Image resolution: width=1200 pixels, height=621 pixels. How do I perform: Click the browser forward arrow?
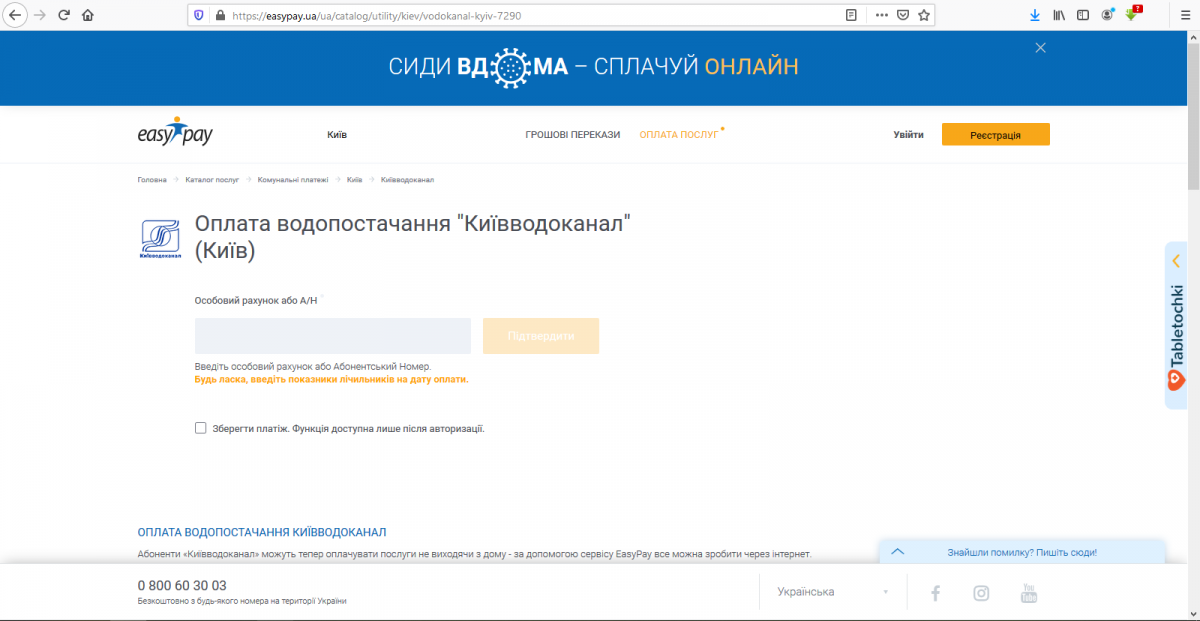[40, 15]
